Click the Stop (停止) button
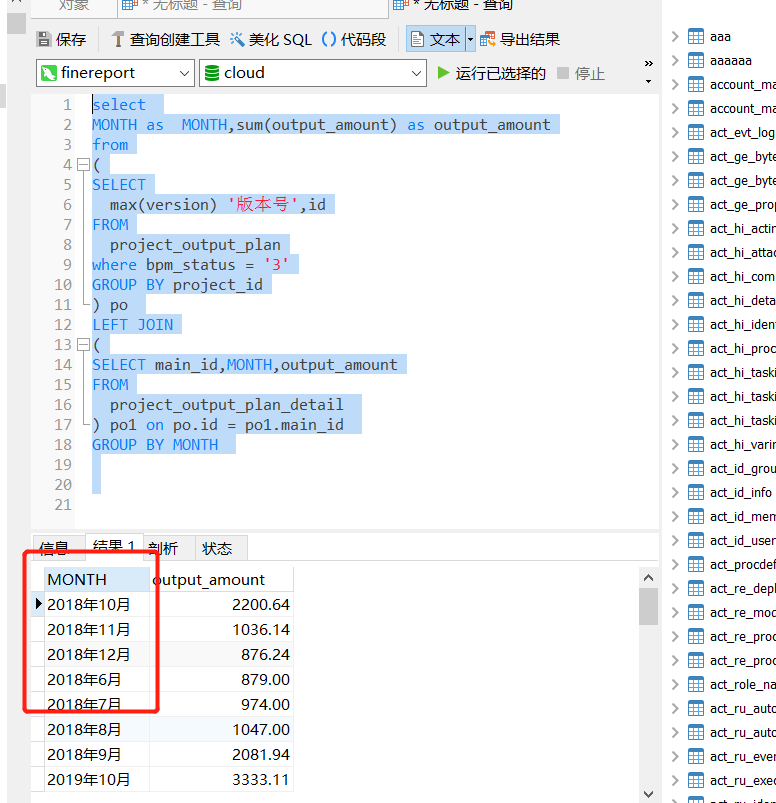This screenshot has width=776, height=803. coord(581,73)
